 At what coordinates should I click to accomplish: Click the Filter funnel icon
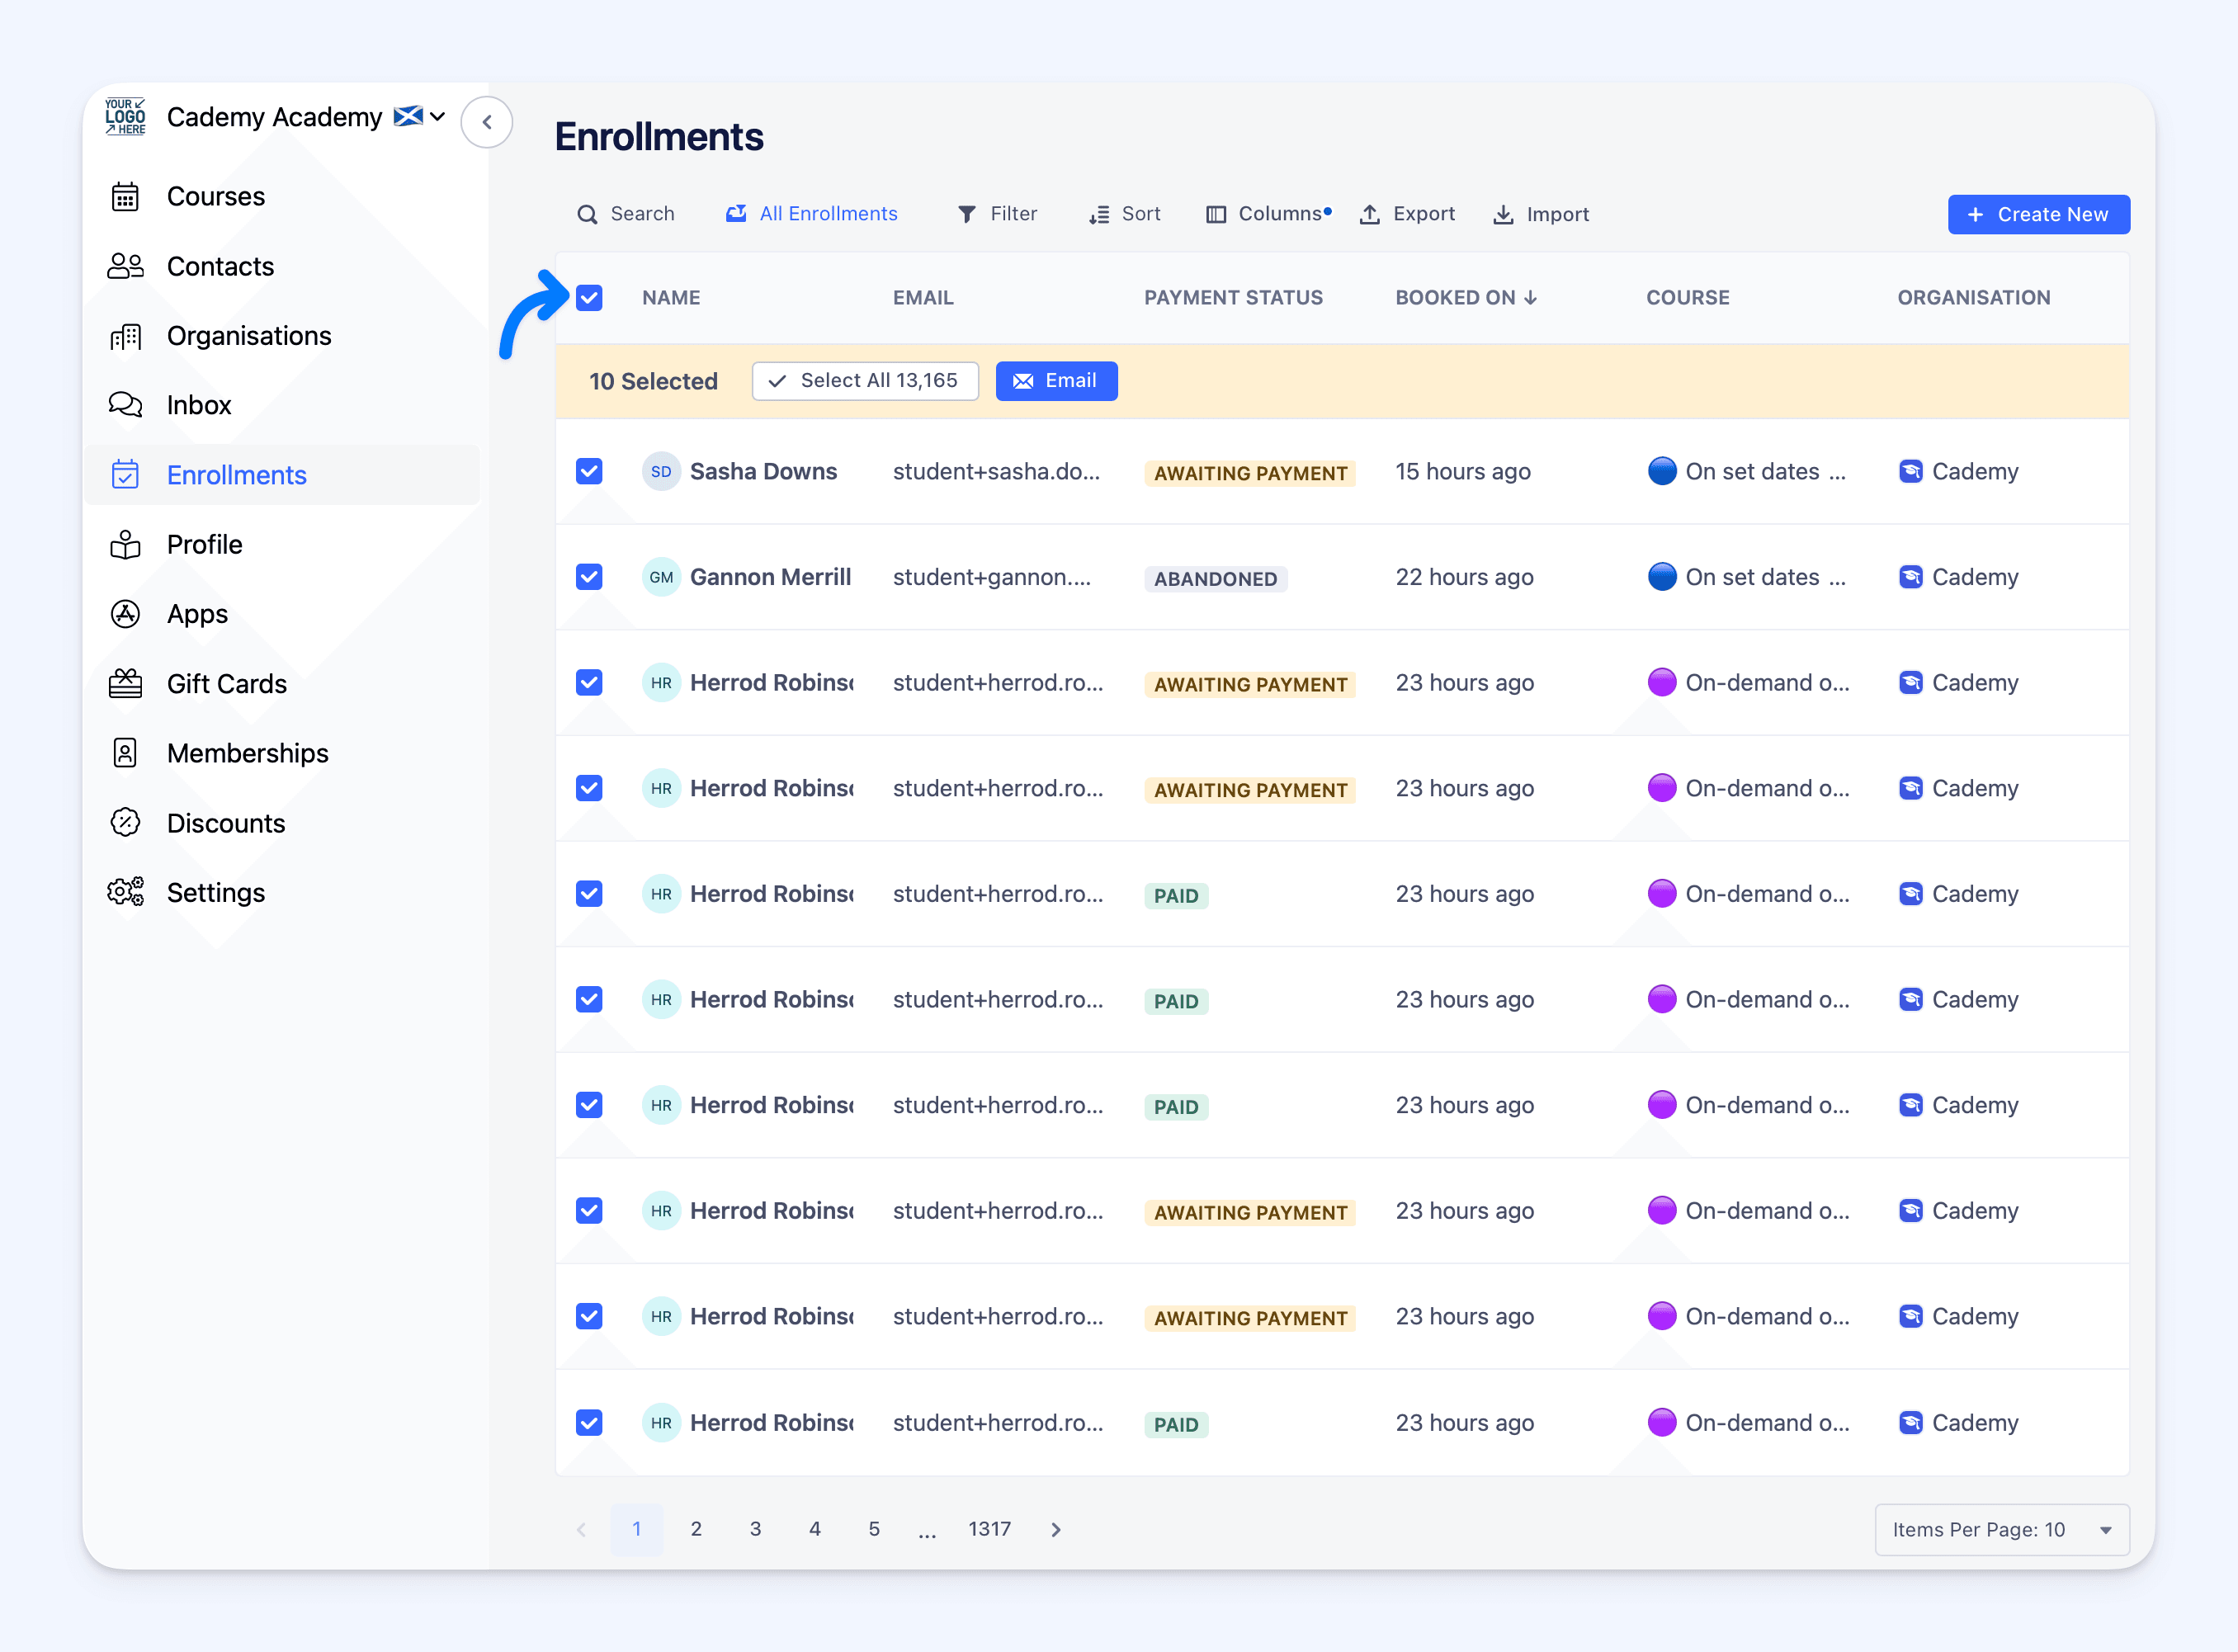(x=966, y=214)
